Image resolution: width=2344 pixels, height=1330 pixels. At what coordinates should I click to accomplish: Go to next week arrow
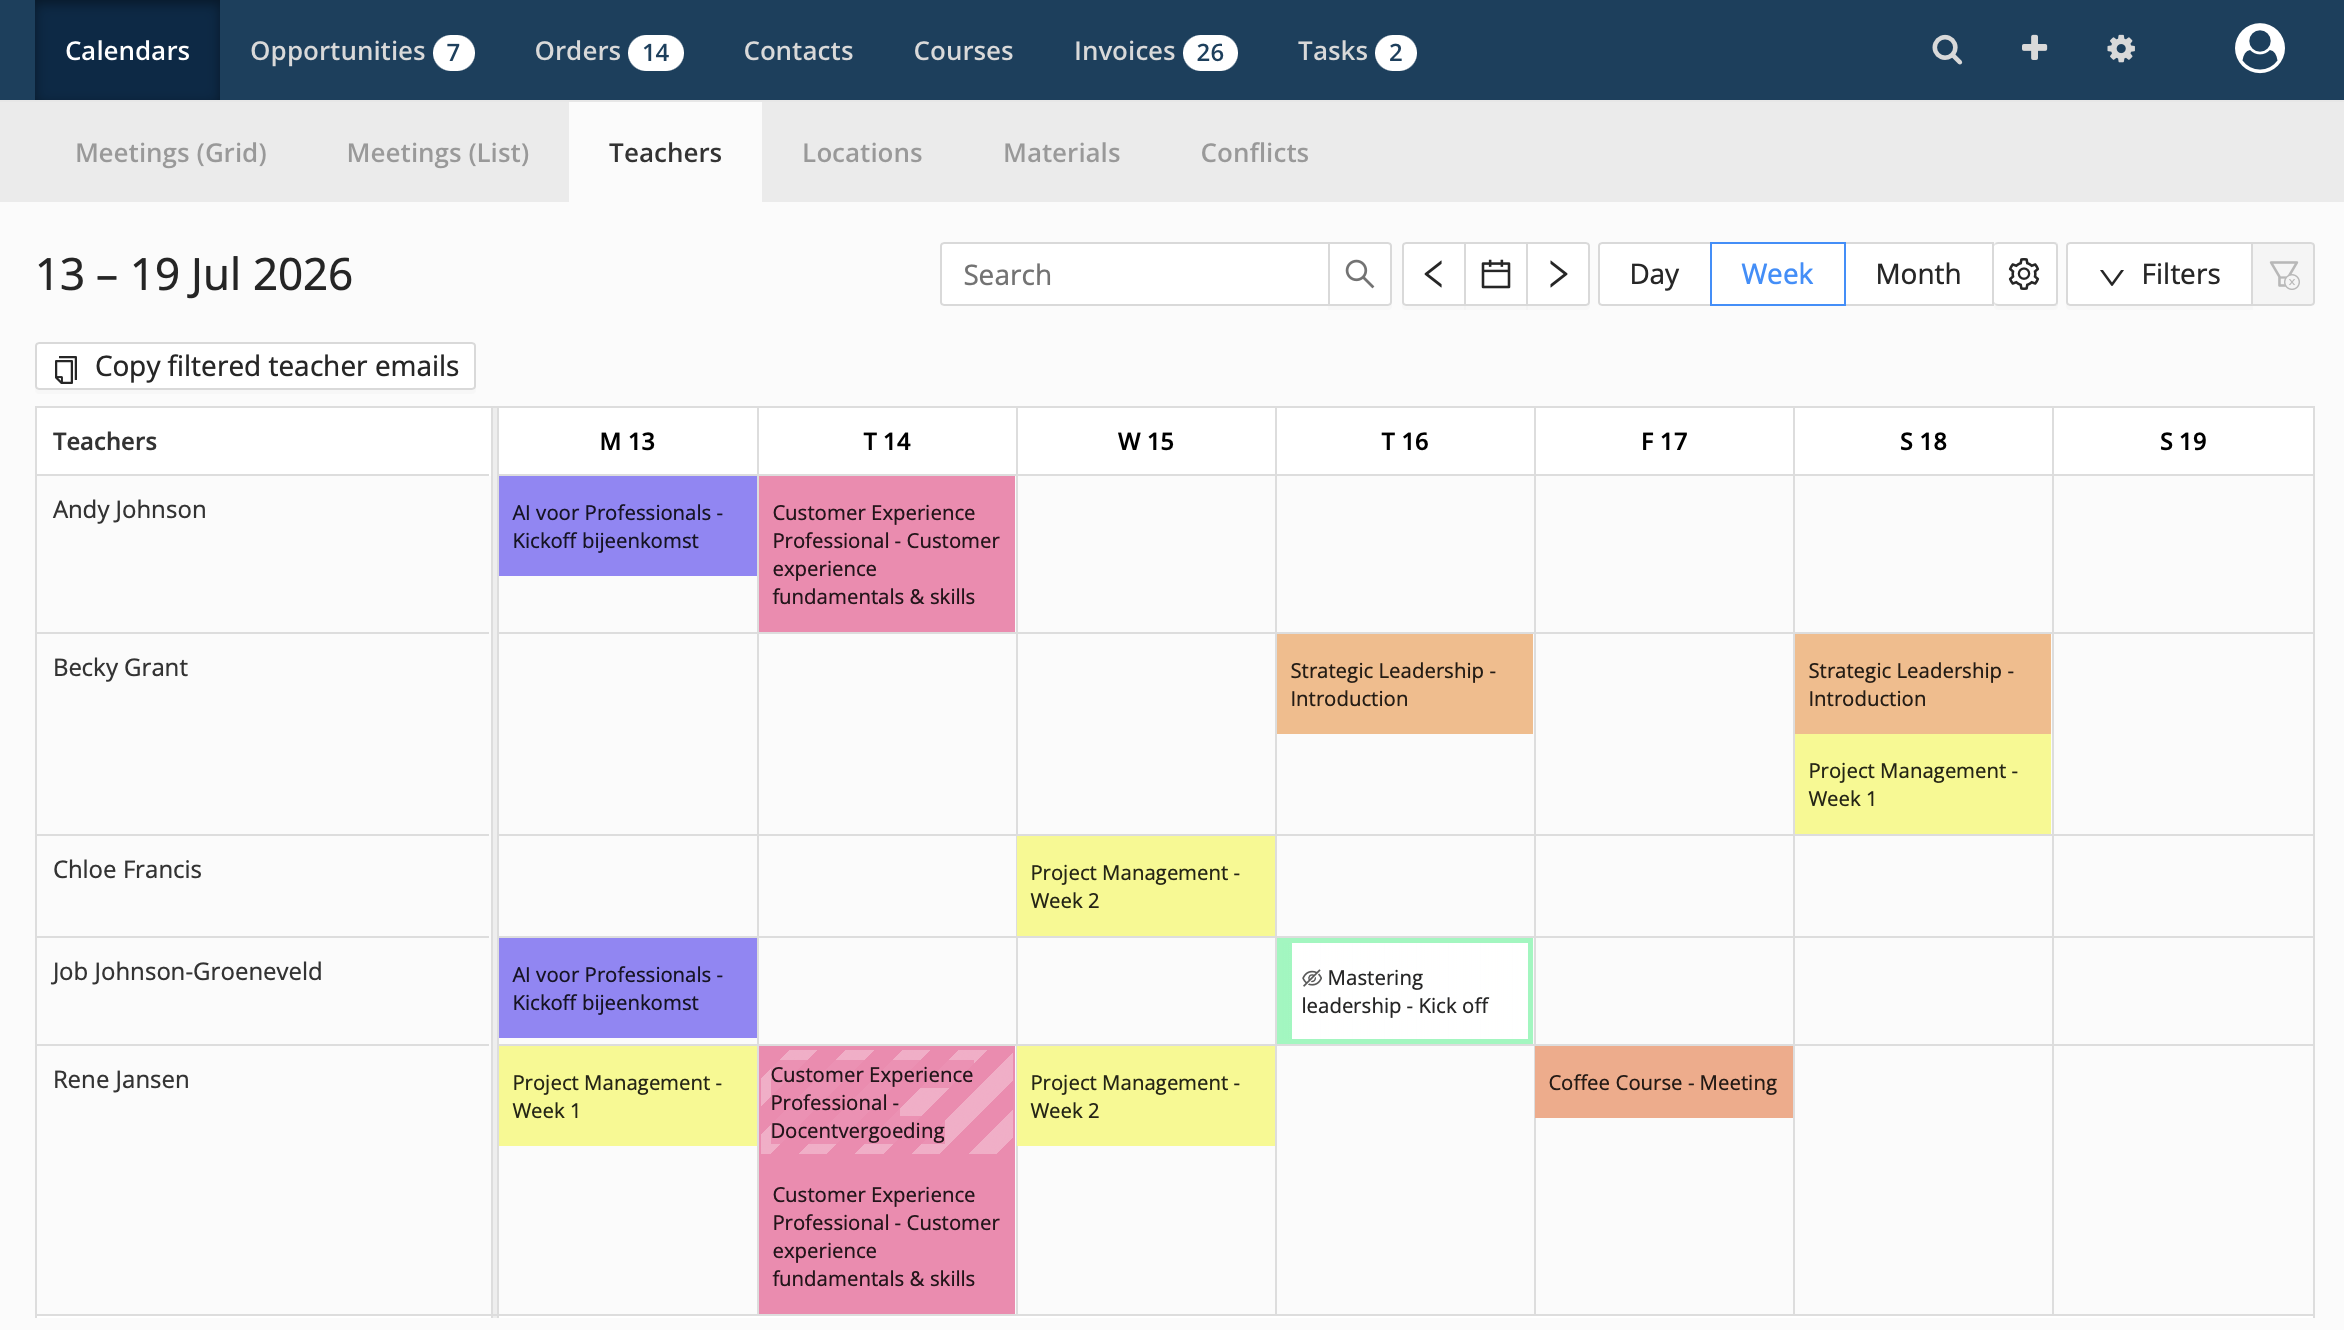(1558, 274)
